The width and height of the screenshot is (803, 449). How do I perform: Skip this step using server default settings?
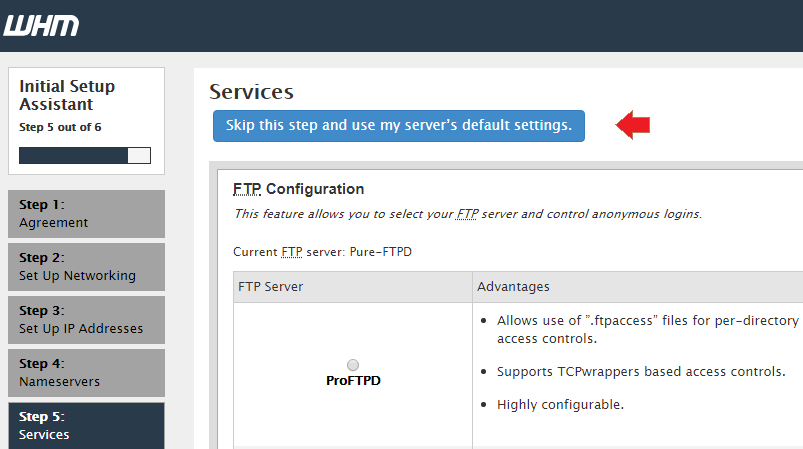[398, 125]
